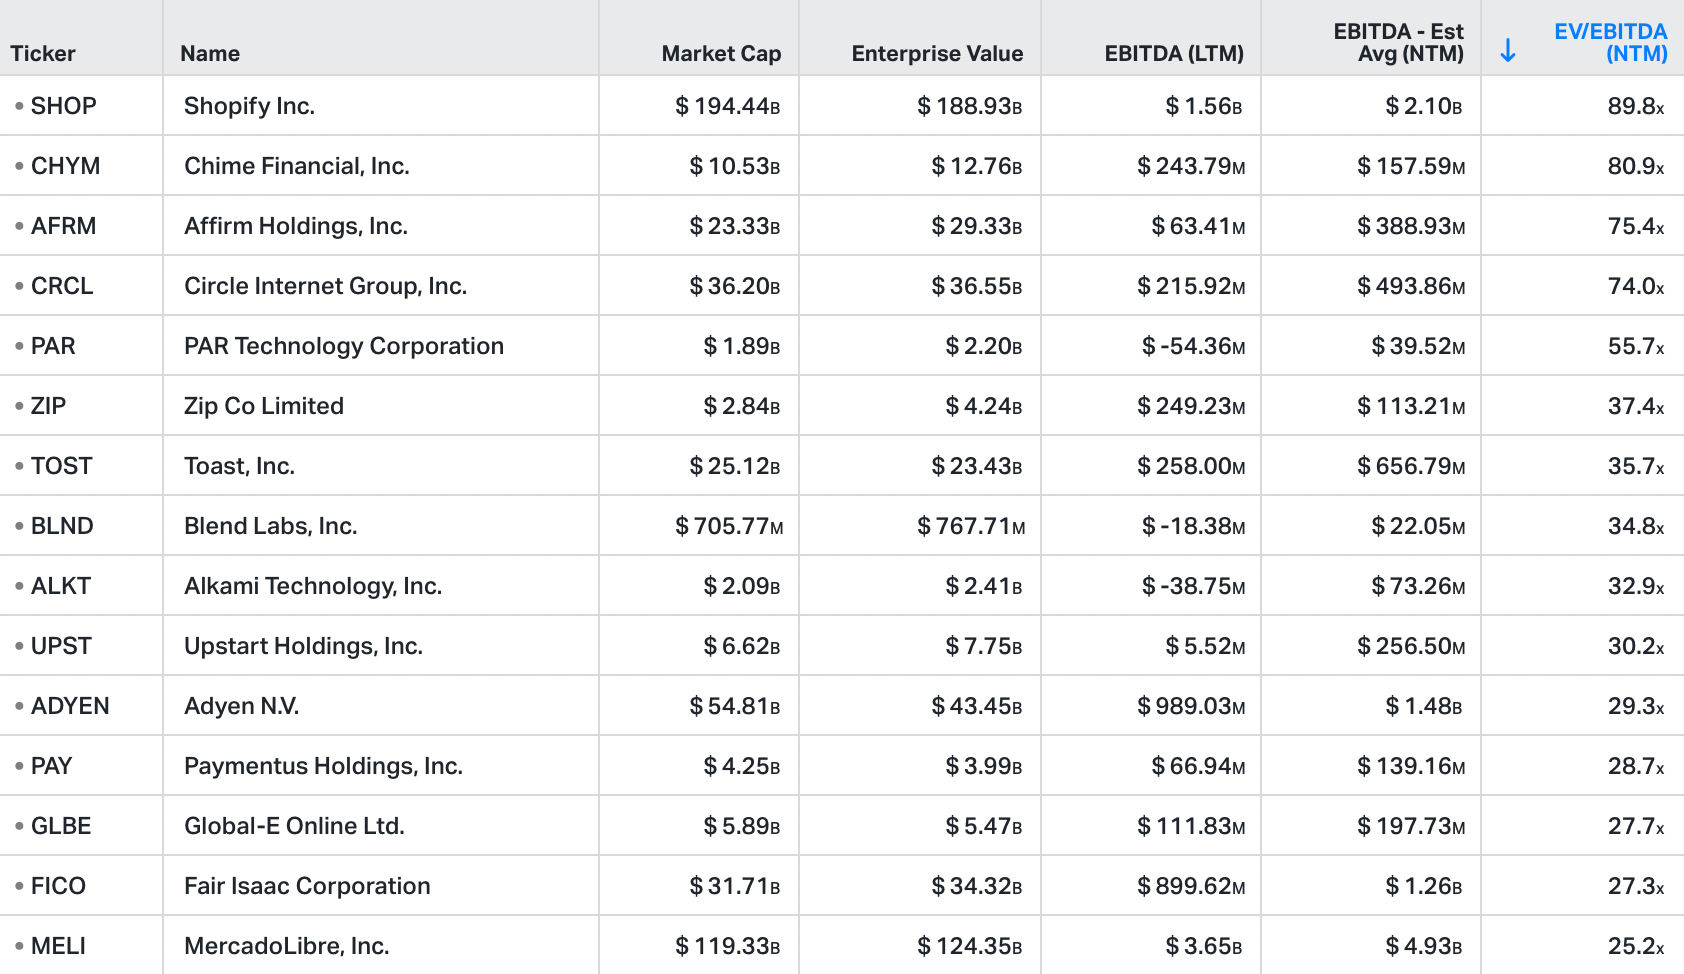
Task: Open the SHOP ticker
Action: pos(64,106)
